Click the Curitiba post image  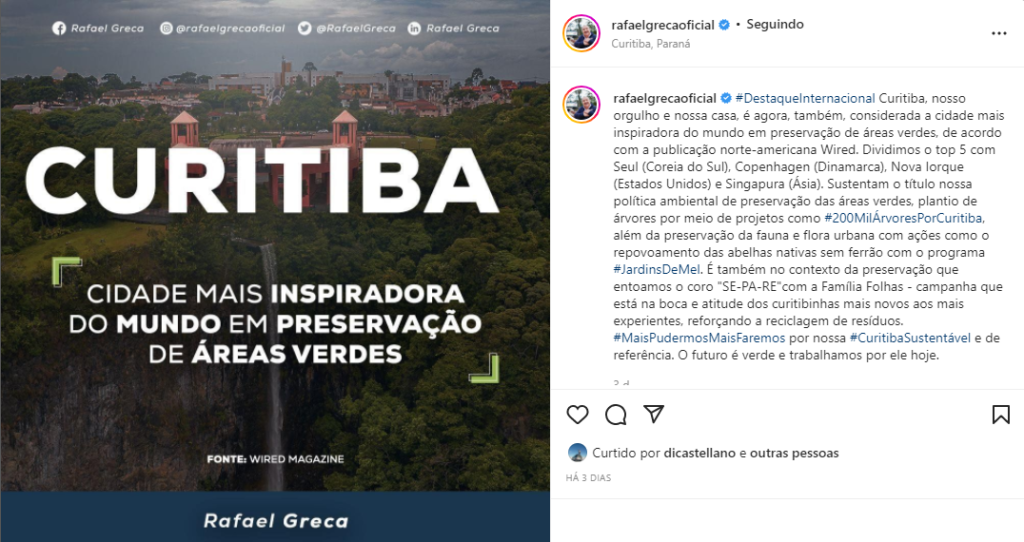pyautogui.click(x=275, y=271)
